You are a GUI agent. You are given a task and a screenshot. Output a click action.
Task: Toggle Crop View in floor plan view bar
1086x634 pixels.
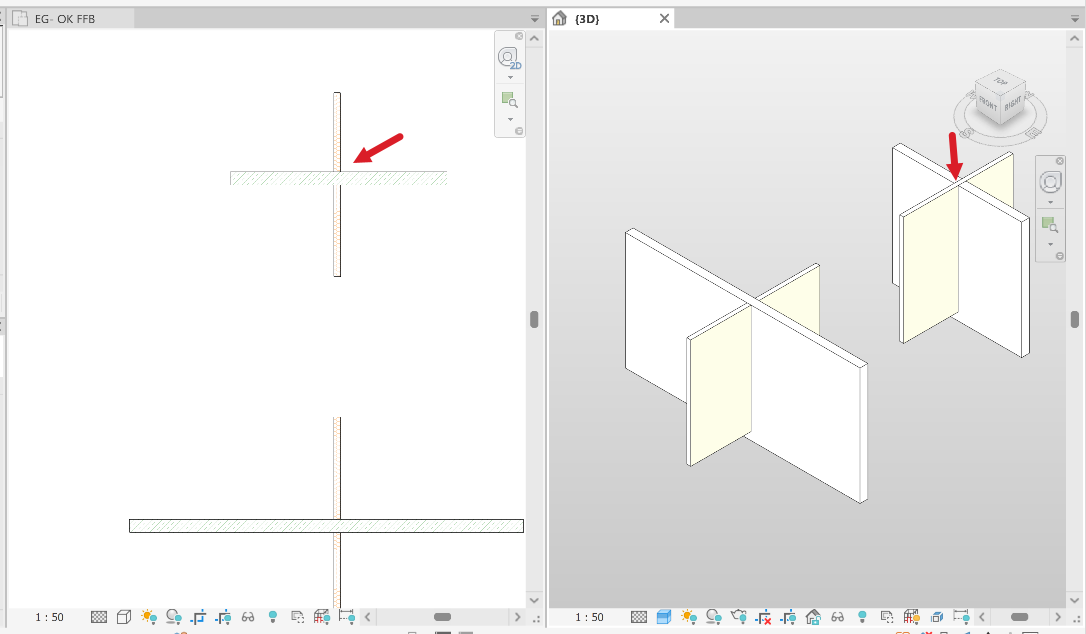point(198,617)
